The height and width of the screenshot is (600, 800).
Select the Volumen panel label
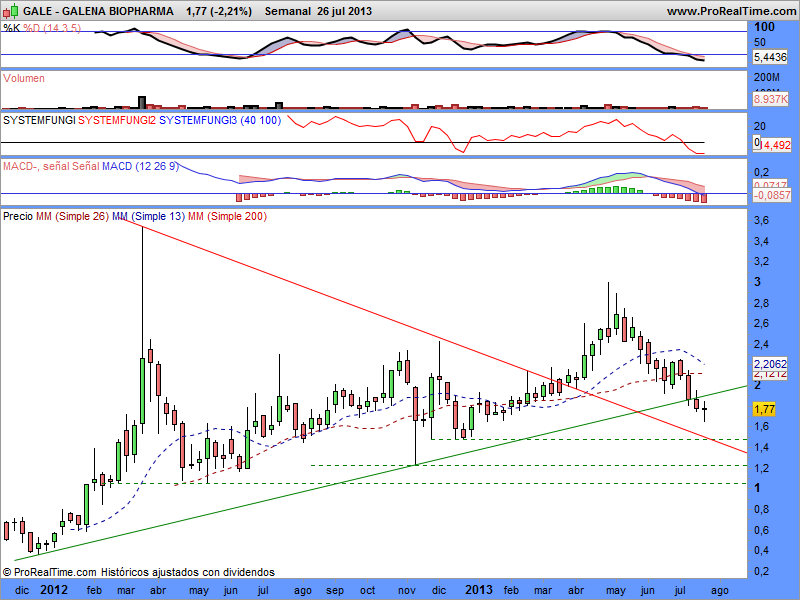[x=23, y=78]
